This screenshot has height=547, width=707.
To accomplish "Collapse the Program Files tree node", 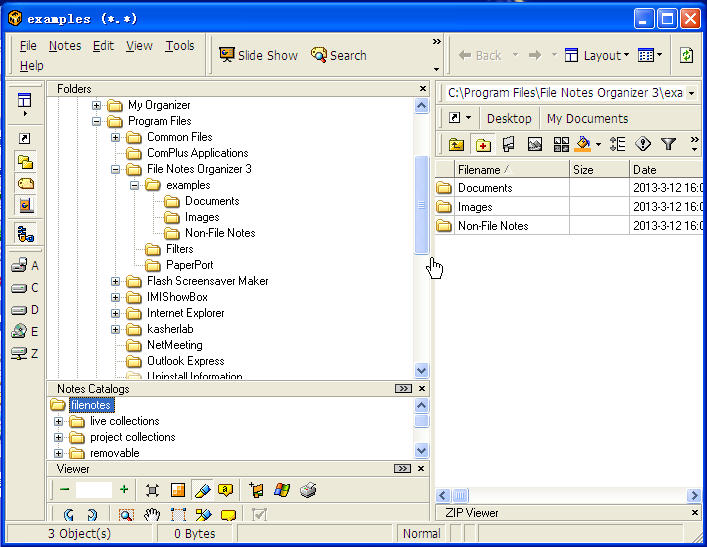I will [x=97, y=121].
